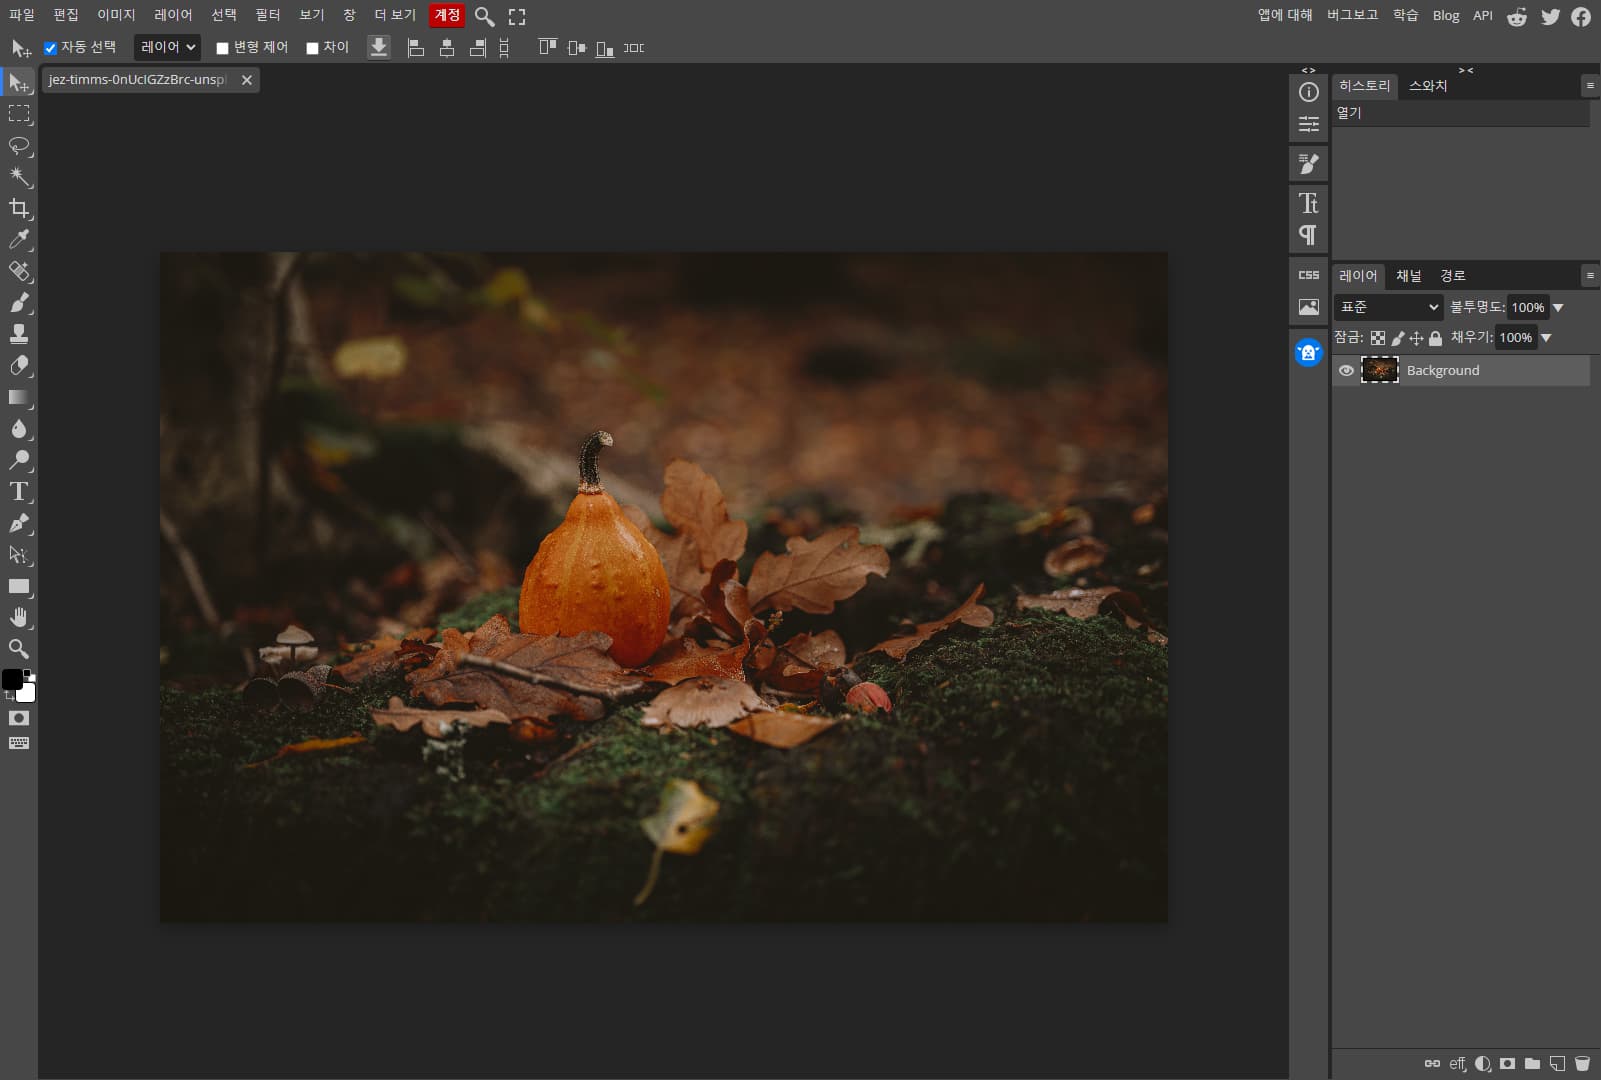Select the Gradient tool
This screenshot has height=1080, width=1601.
coord(19,397)
